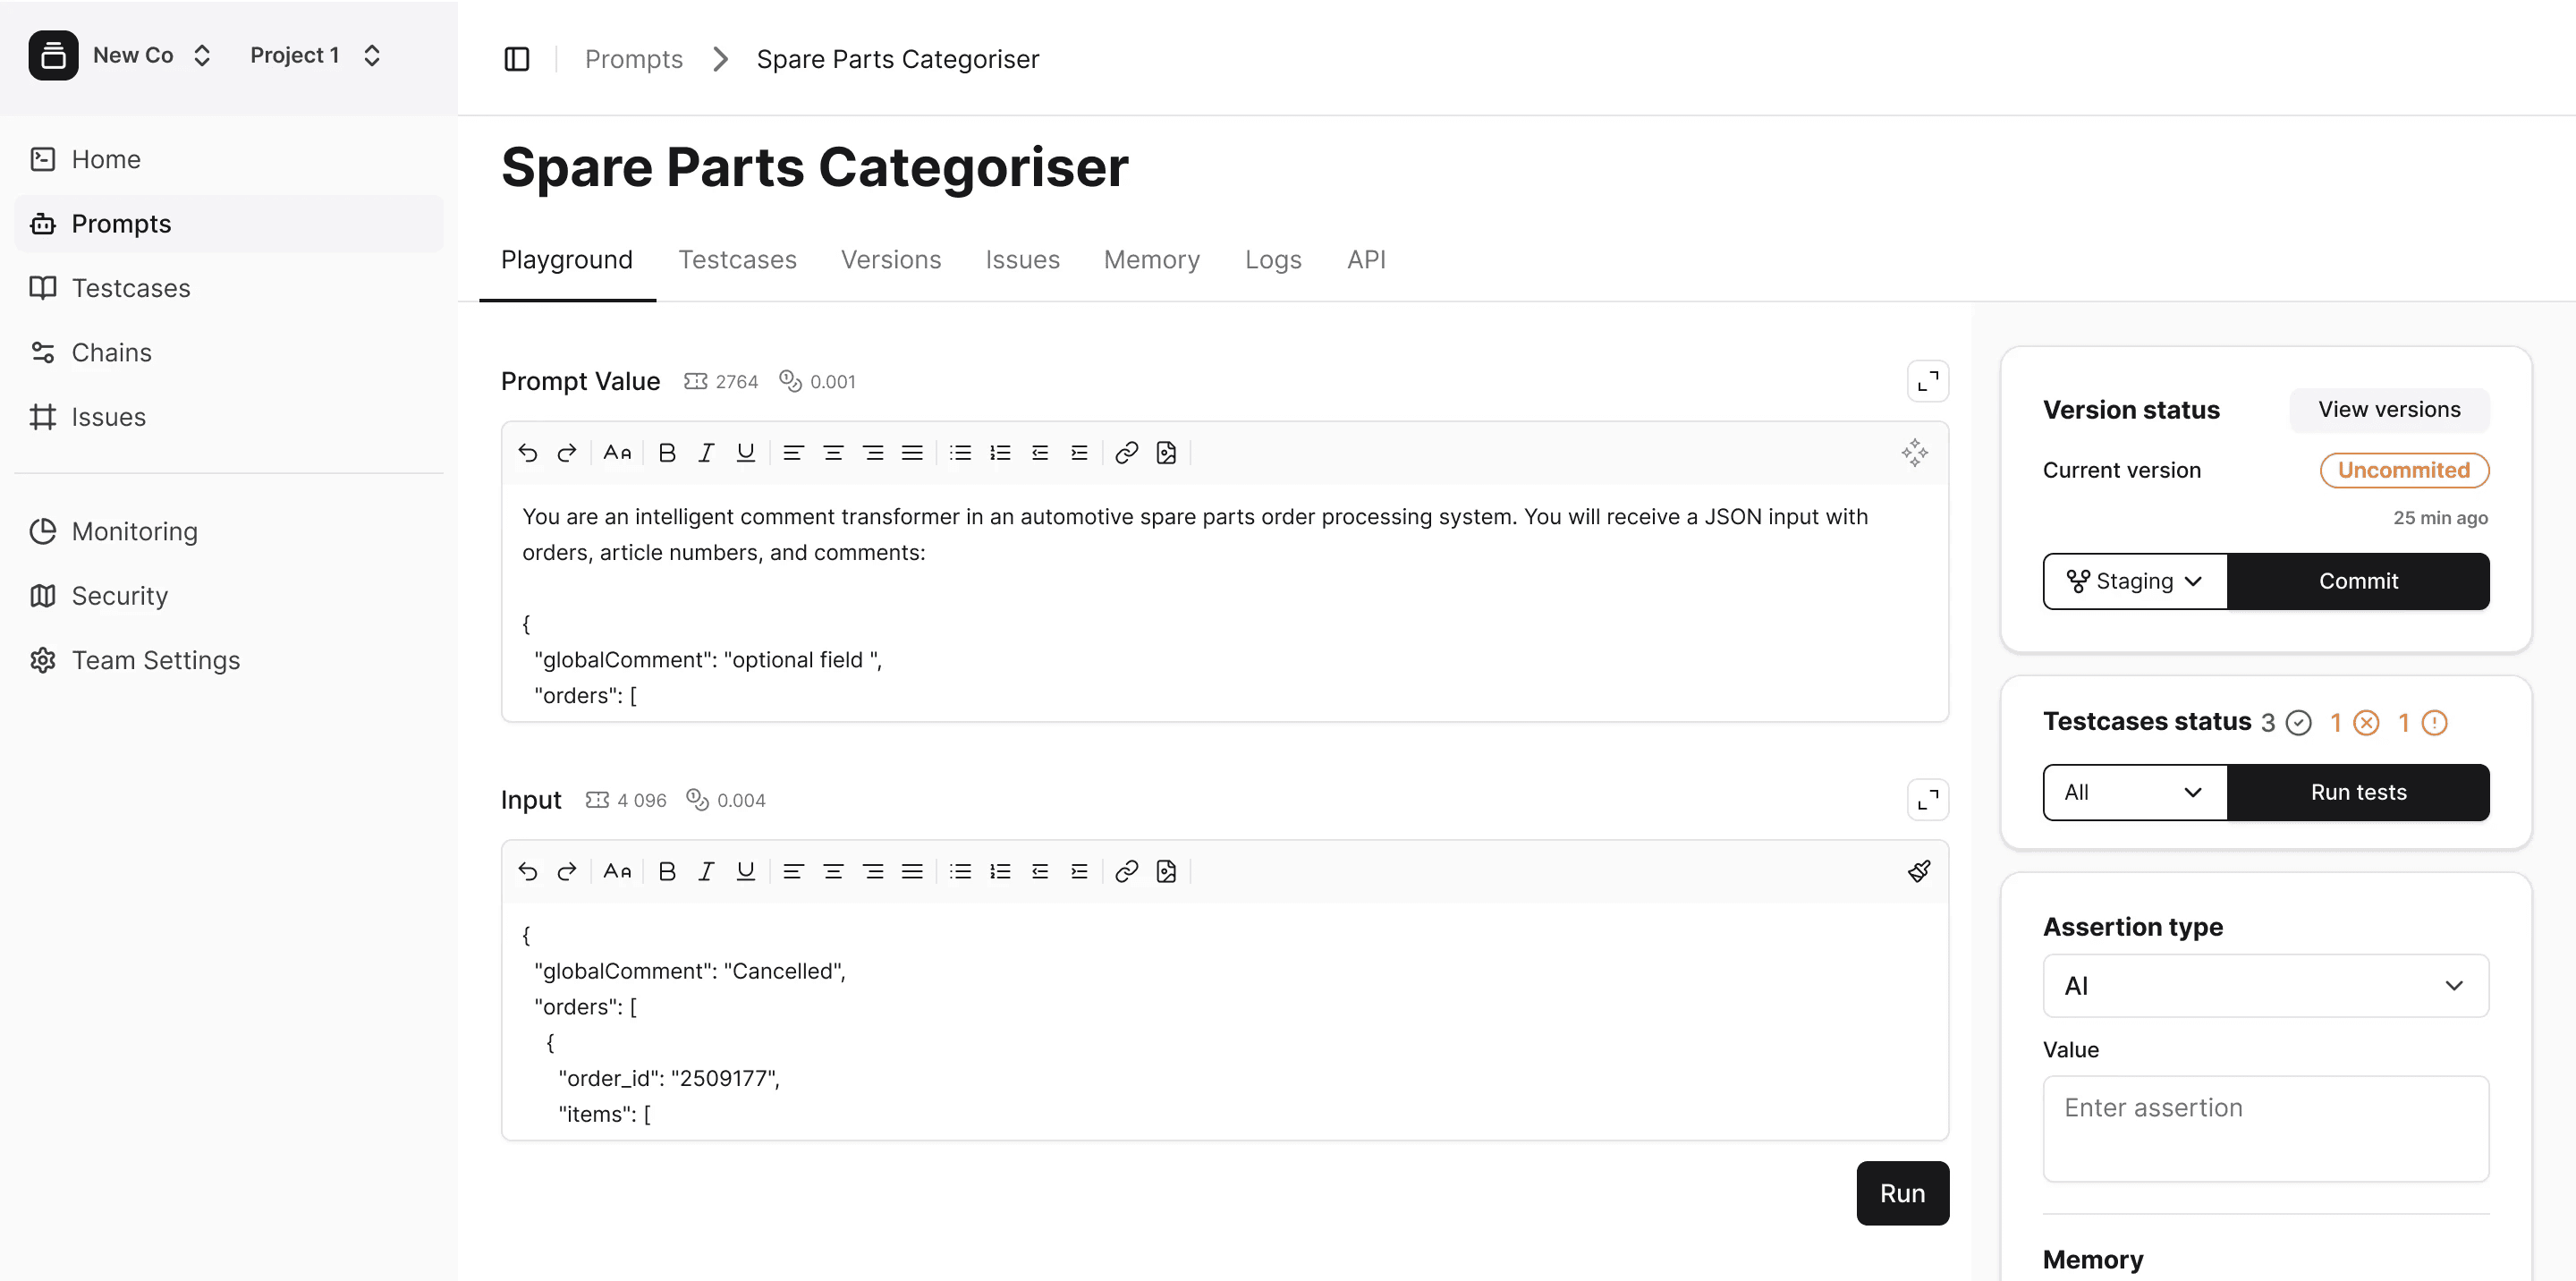Screen dimensions: 2576x1281
Task: Insert link in Prompt Value toolbar
Action: [1127, 453]
